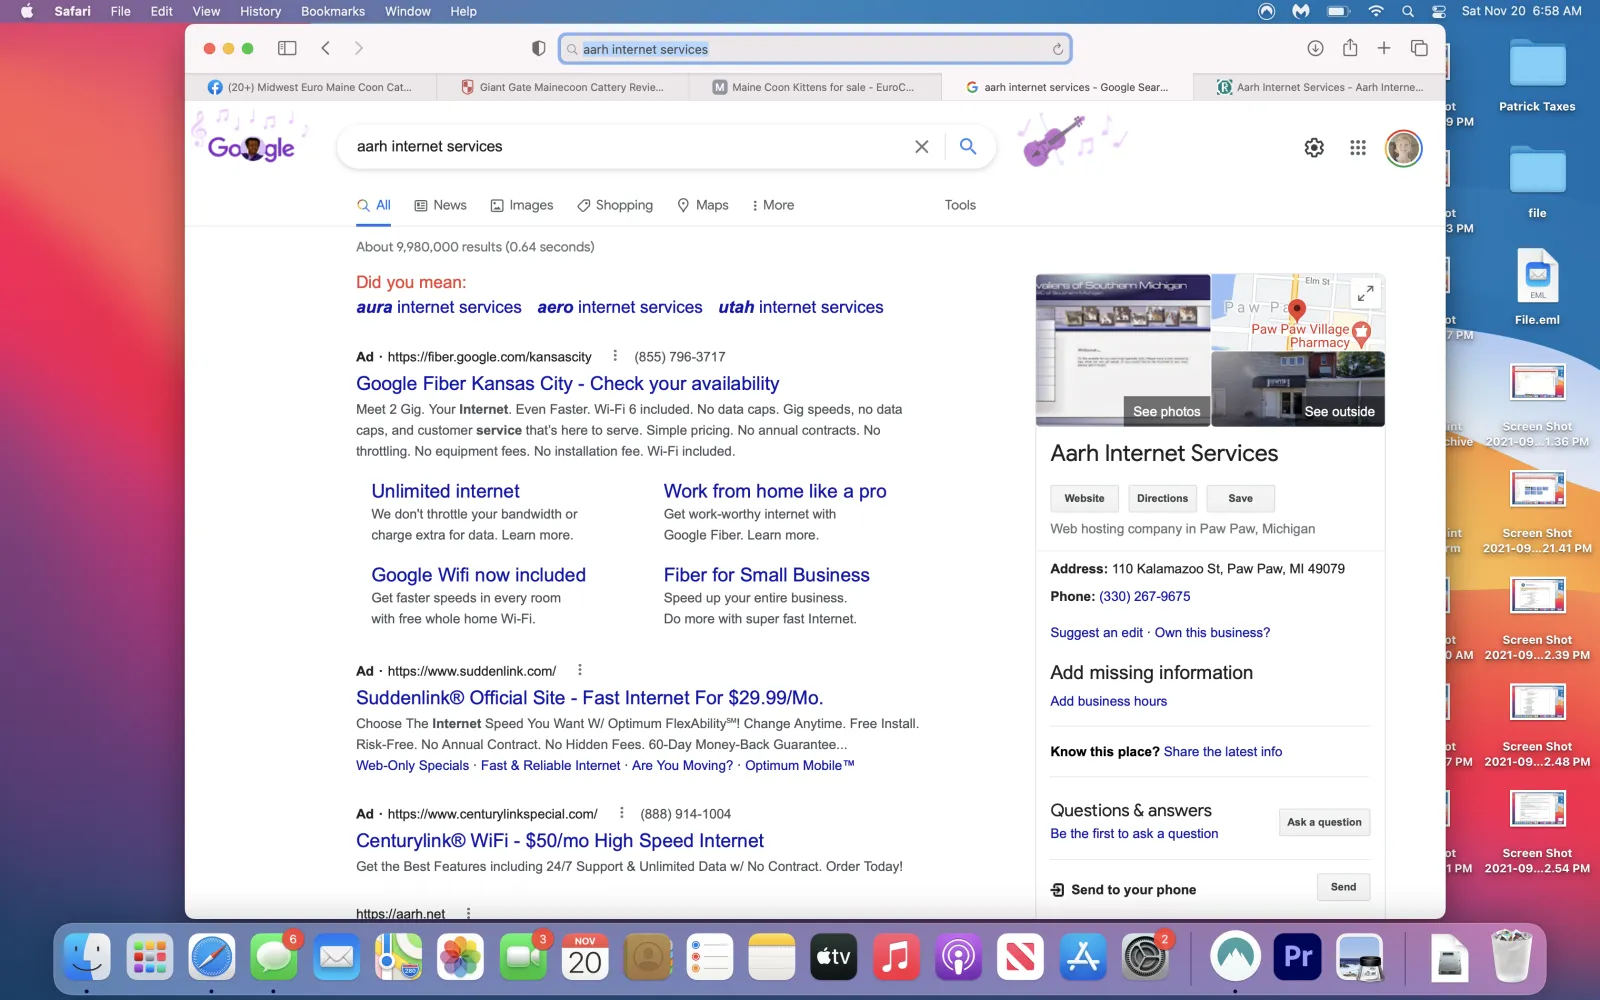This screenshot has width=1600, height=1000.
Task: Expand the More search filters menu
Action: click(773, 205)
